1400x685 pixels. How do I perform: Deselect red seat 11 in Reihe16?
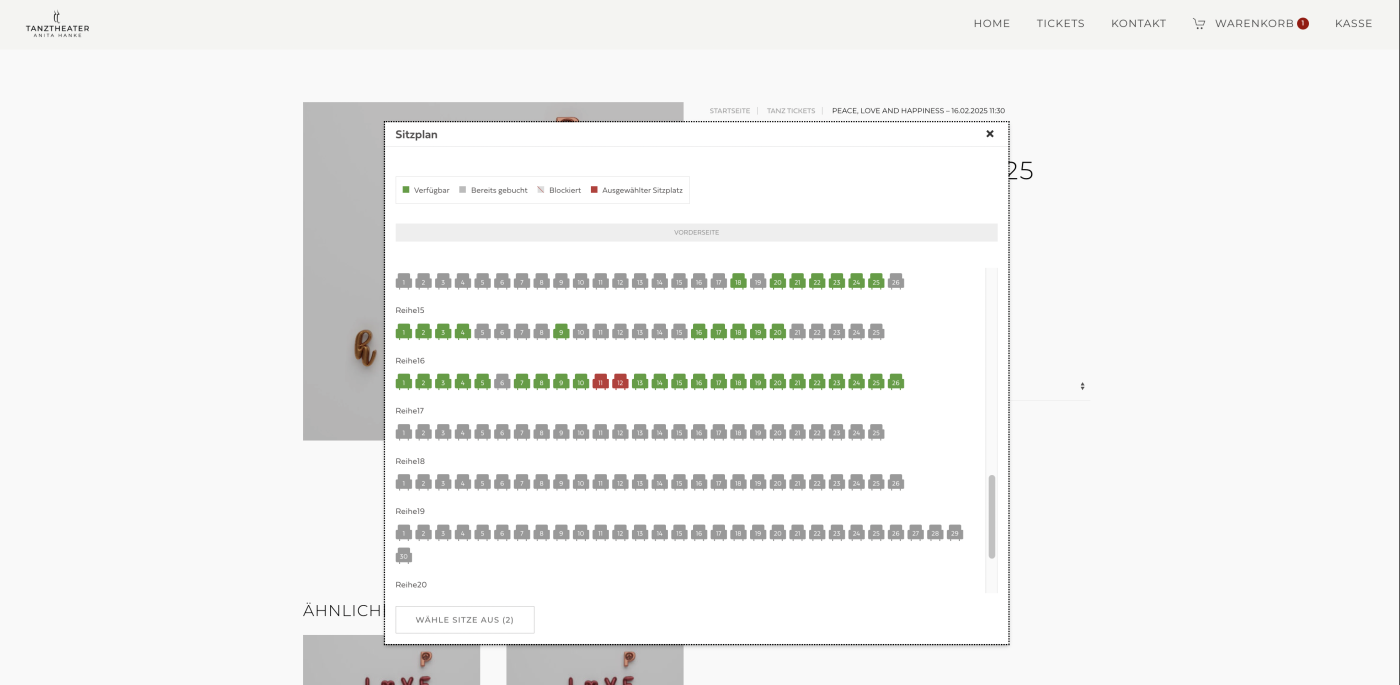pyautogui.click(x=600, y=382)
